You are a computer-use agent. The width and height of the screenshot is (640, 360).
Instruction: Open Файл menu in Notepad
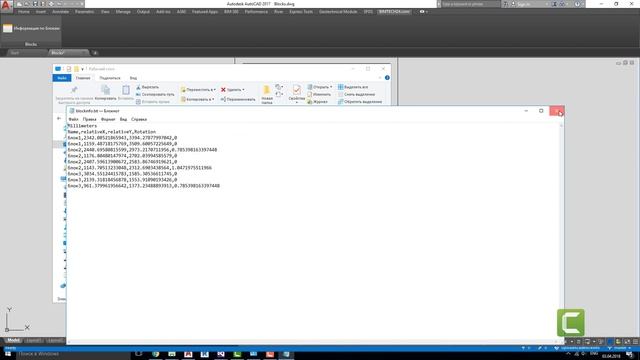[x=73, y=119]
